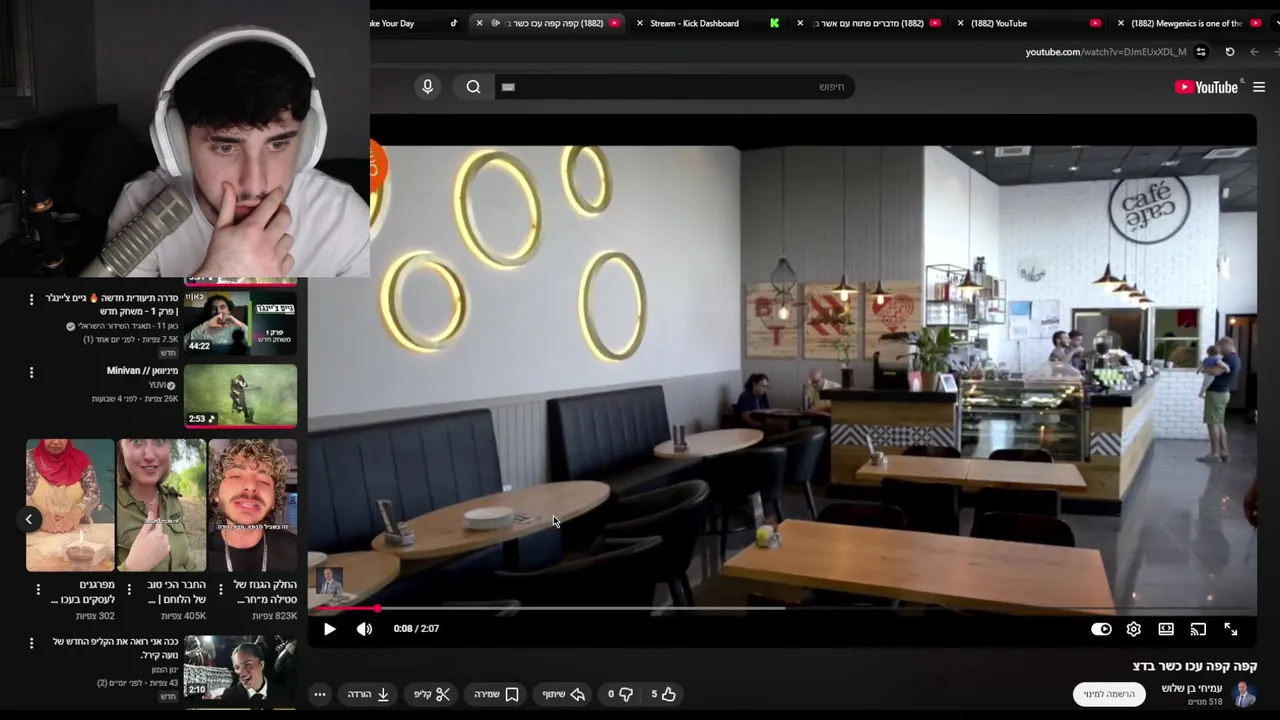Image resolution: width=1280 pixels, height=720 pixels.
Task: Click the channel icon overlay in the video corner
Action: tap(329, 581)
